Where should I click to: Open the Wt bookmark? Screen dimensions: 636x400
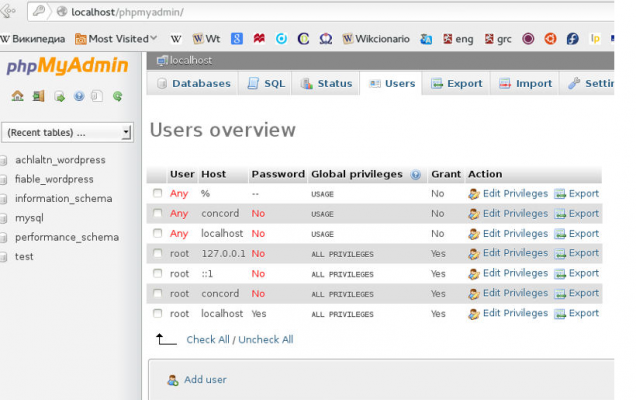pos(206,39)
